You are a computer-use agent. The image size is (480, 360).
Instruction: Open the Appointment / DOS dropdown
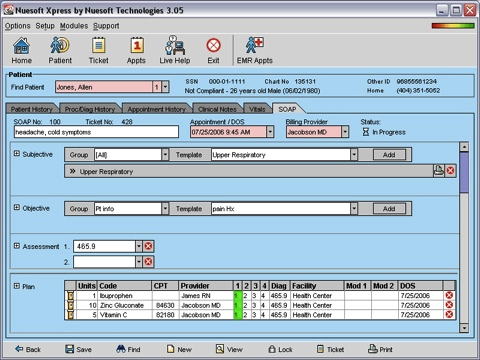270,132
